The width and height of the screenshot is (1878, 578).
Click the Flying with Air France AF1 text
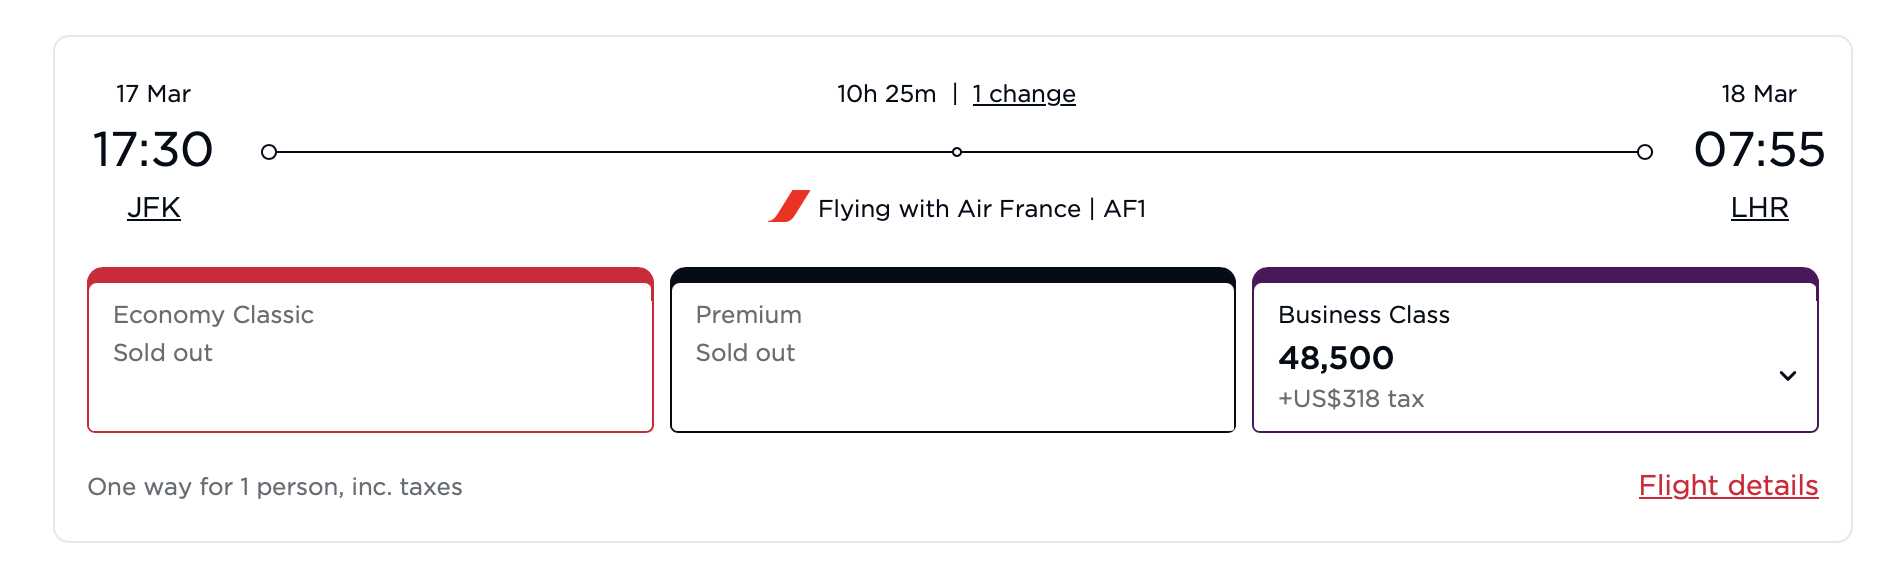[x=982, y=209]
